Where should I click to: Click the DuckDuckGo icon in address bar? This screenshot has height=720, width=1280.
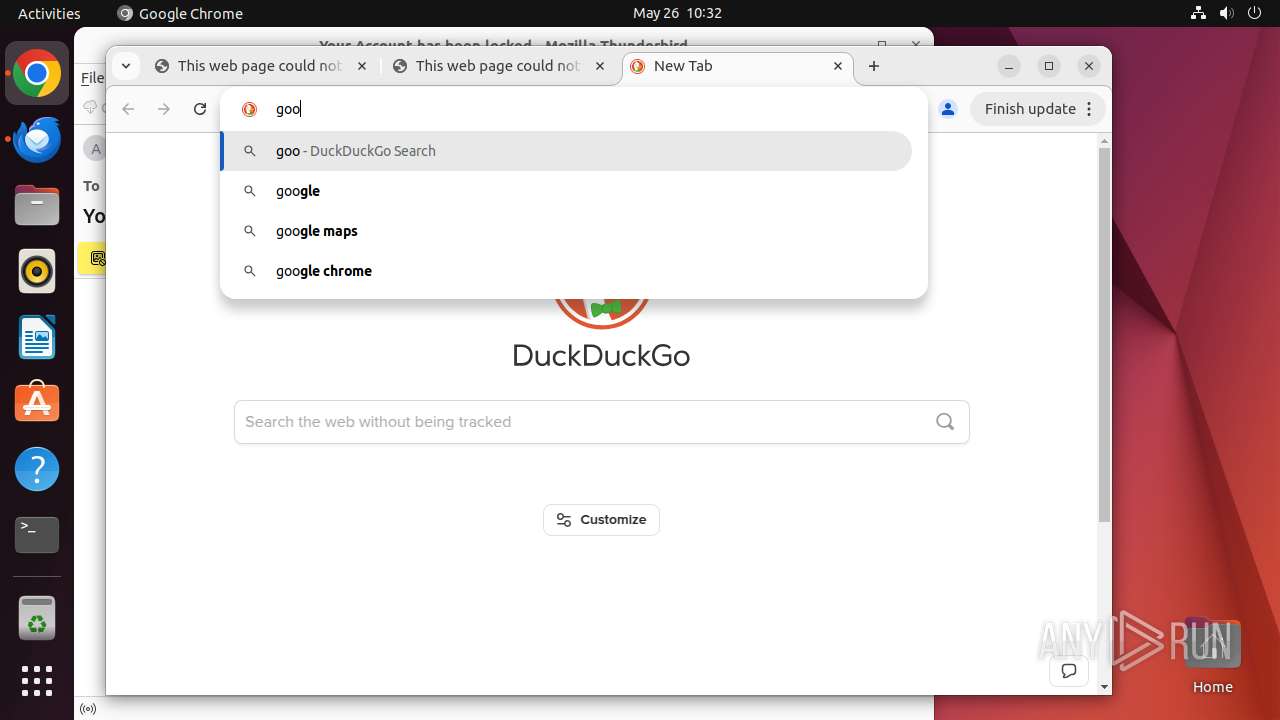click(250, 109)
